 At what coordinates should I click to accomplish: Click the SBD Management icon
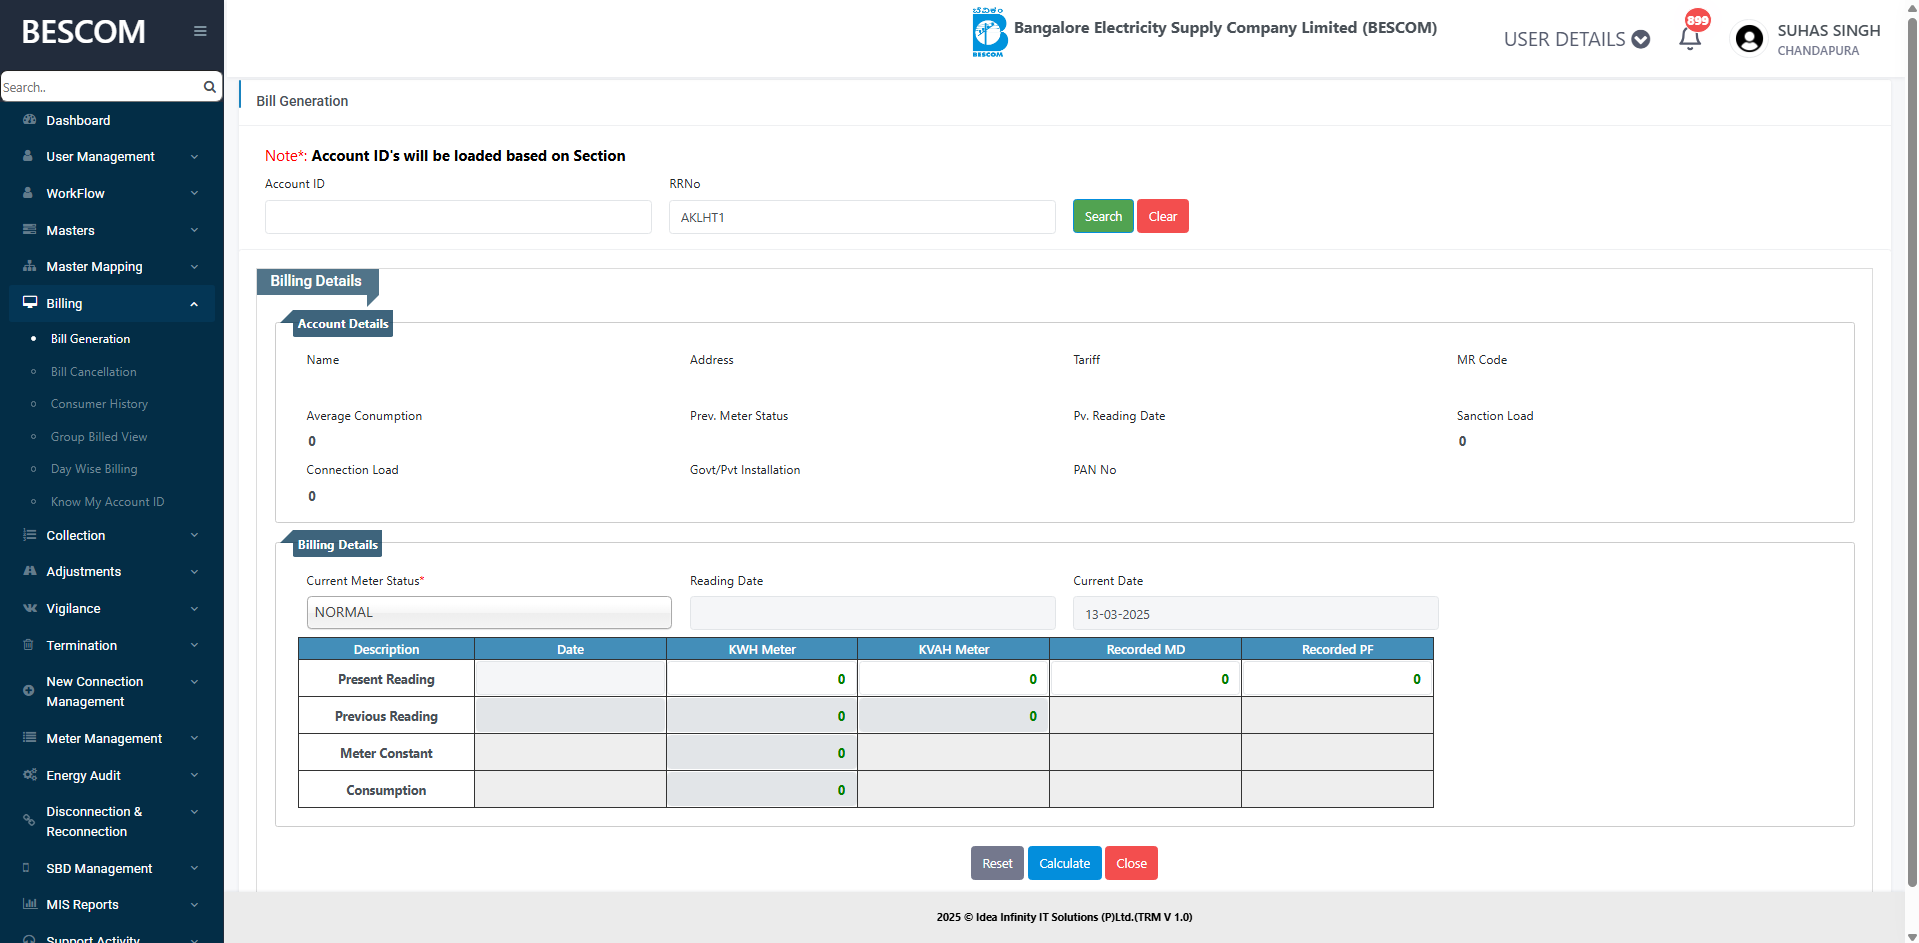[27, 868]
